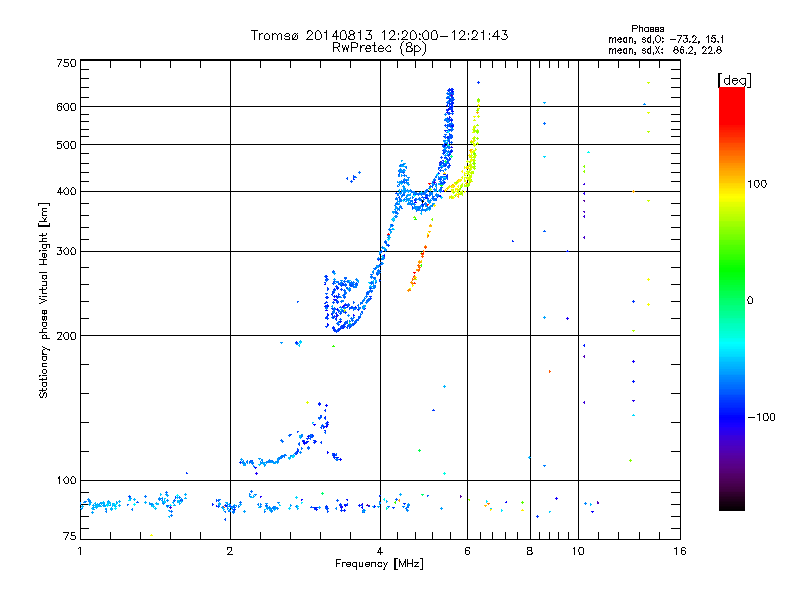The width and height of the screenshot is (800, 600).
Task: Click the '600' y-axis tick label
Action: [67, 107]
